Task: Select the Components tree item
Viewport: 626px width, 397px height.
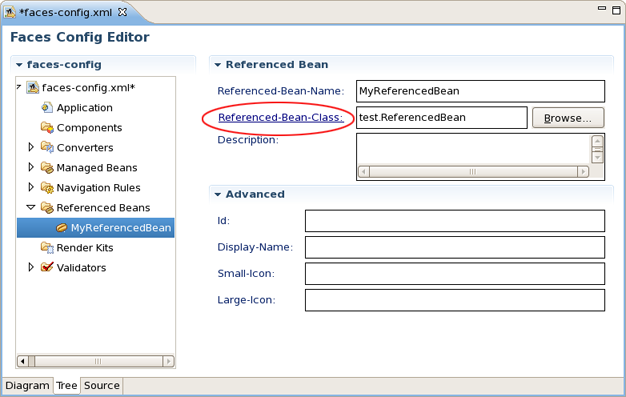Action: point(89,128)
